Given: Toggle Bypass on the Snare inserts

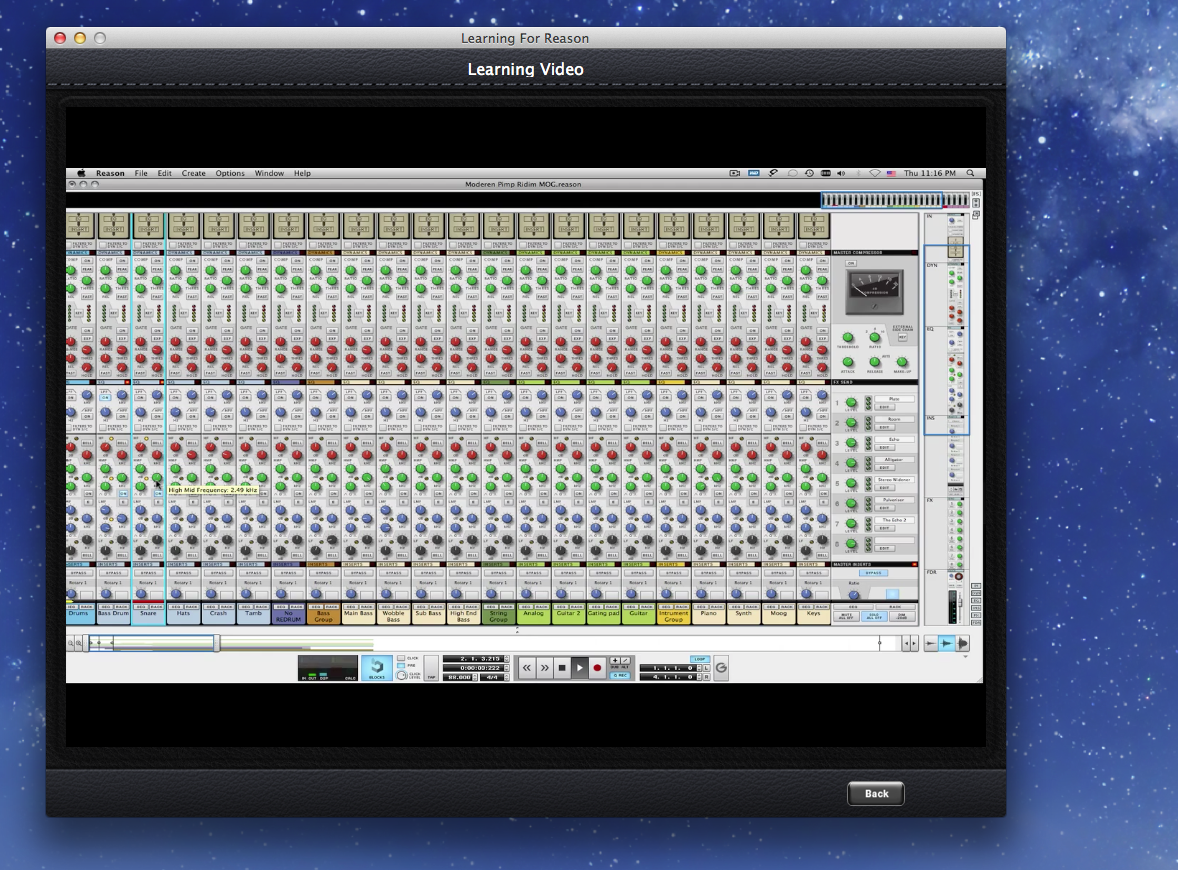Looking at the screenshot, I should 148,573.
